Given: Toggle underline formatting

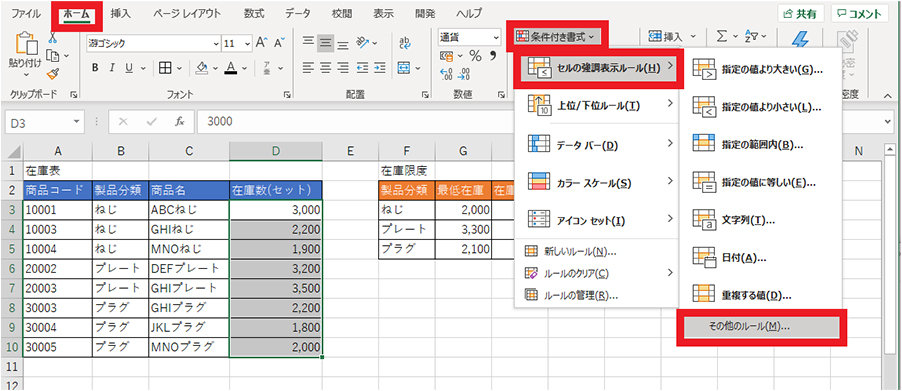Looking at the screenshot, I should (128, 68).
